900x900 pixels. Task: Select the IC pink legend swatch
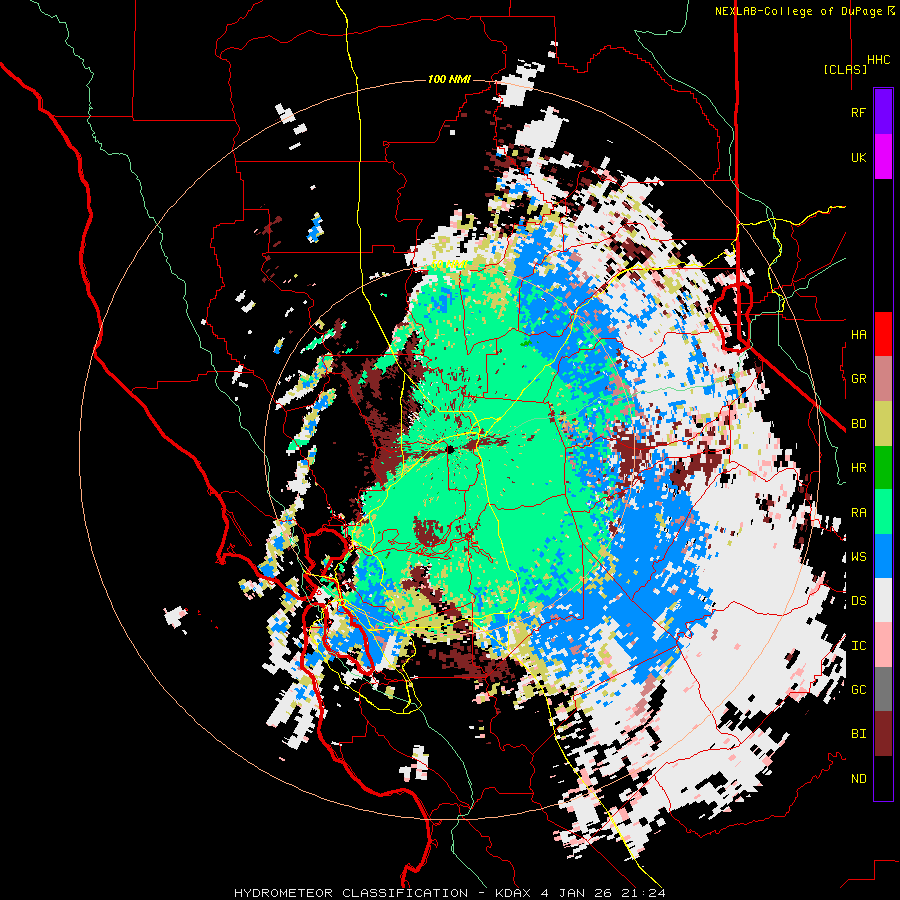tap(883, 645)
